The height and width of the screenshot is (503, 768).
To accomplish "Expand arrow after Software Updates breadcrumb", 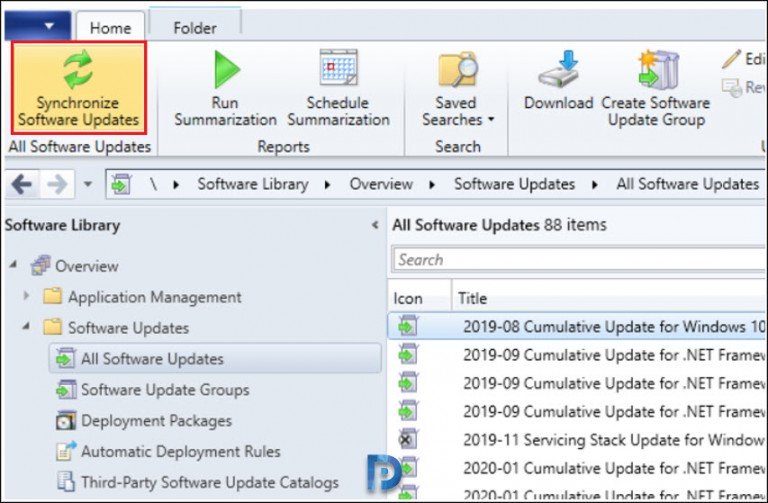I will tap(595, 185).
